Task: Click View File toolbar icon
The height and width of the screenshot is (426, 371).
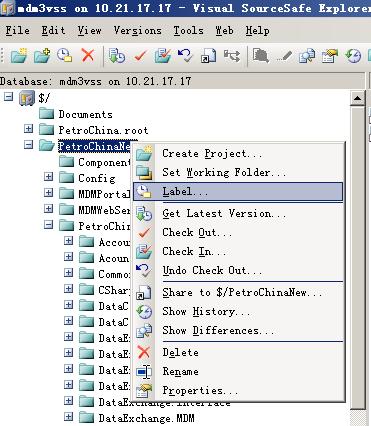Action: point(261,55)
